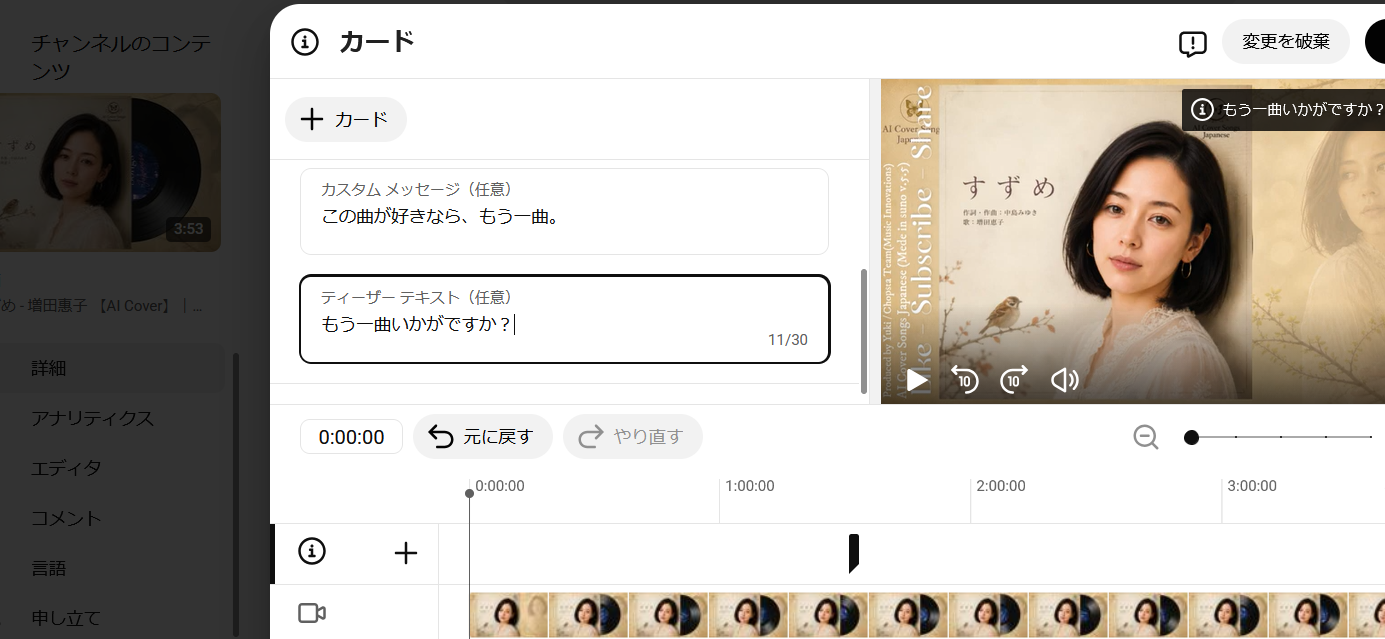
Task: Click the info icon beside カード title
Action: click(305, 42)
